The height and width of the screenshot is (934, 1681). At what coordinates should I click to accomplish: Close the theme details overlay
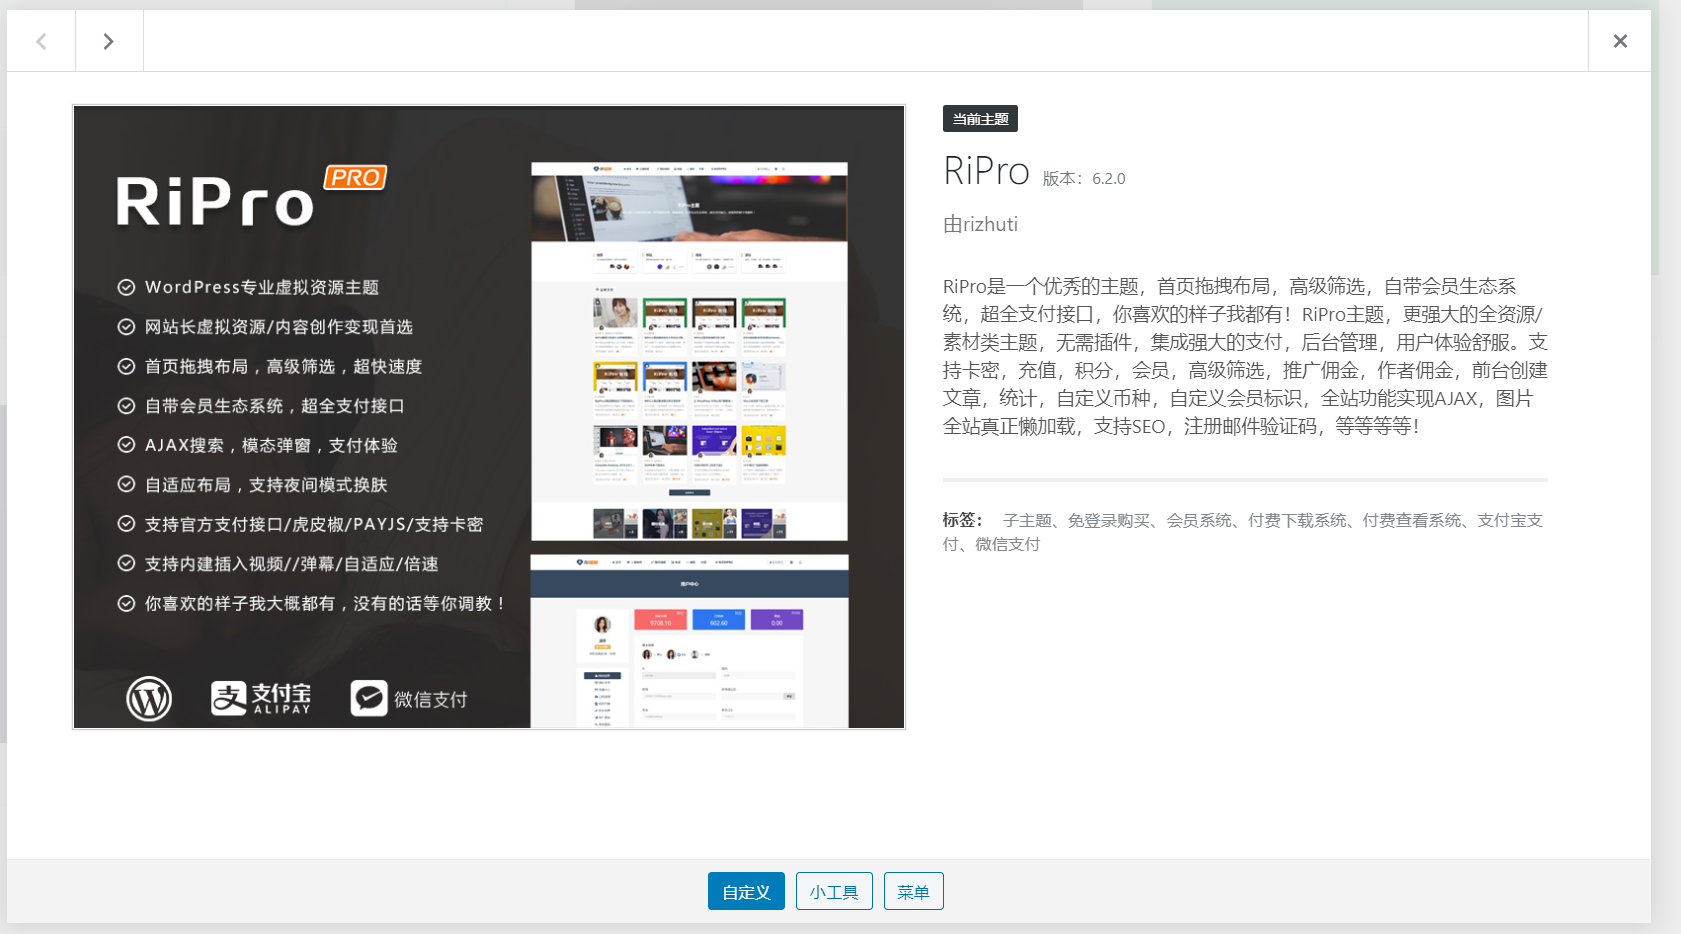coord(1620,41)
